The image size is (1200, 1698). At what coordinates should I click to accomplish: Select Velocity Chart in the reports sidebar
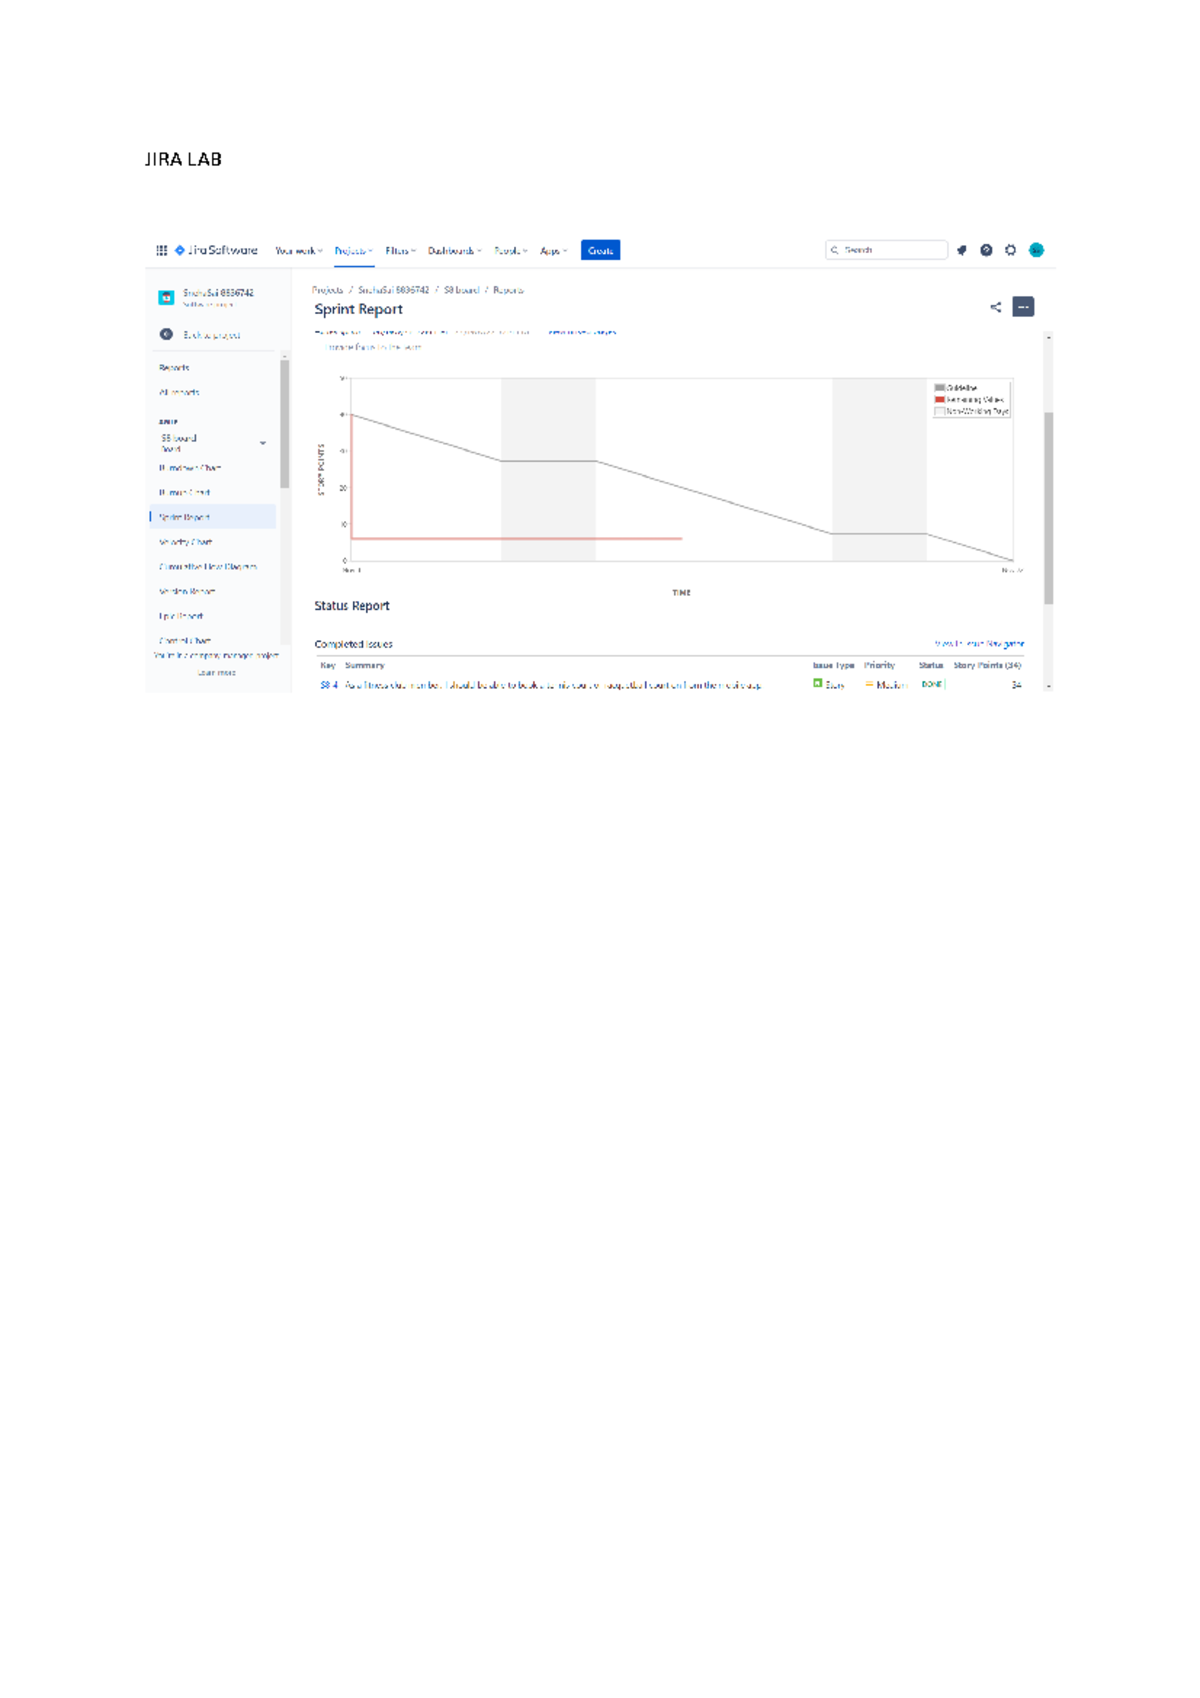click(186, 542)
